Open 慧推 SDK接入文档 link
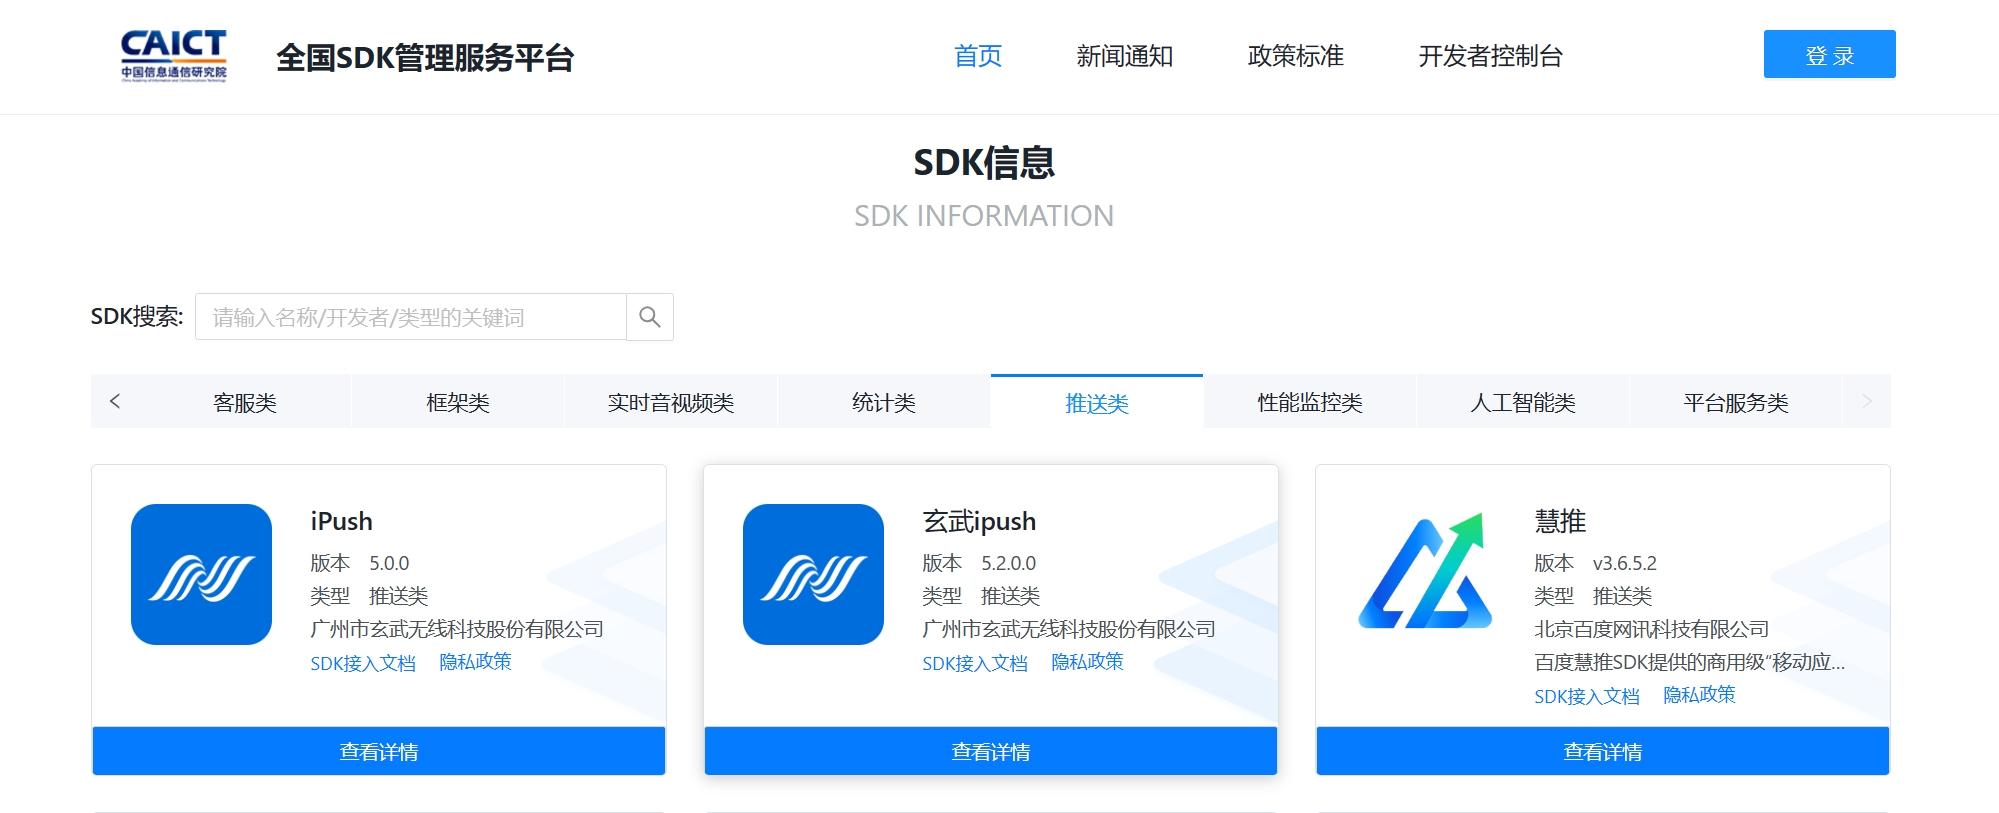The height and width of the screenshot is (813, 1999). tap(1587, 696)
